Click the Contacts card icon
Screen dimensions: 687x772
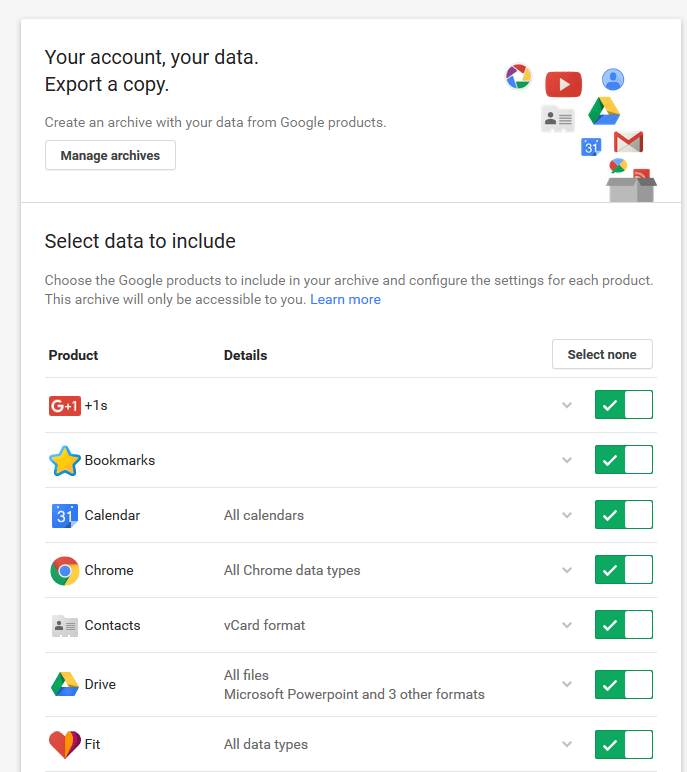(64, 626)
